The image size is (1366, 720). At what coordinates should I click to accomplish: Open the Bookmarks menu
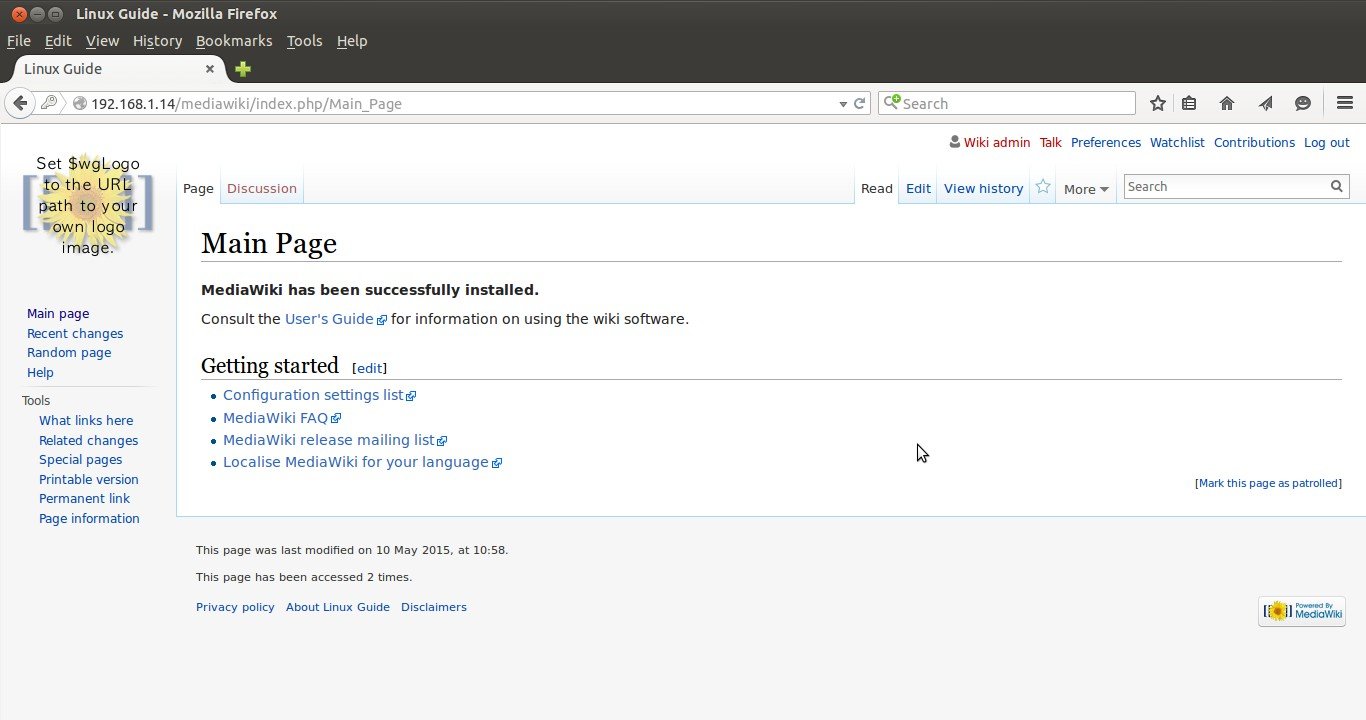pos(234,41)
